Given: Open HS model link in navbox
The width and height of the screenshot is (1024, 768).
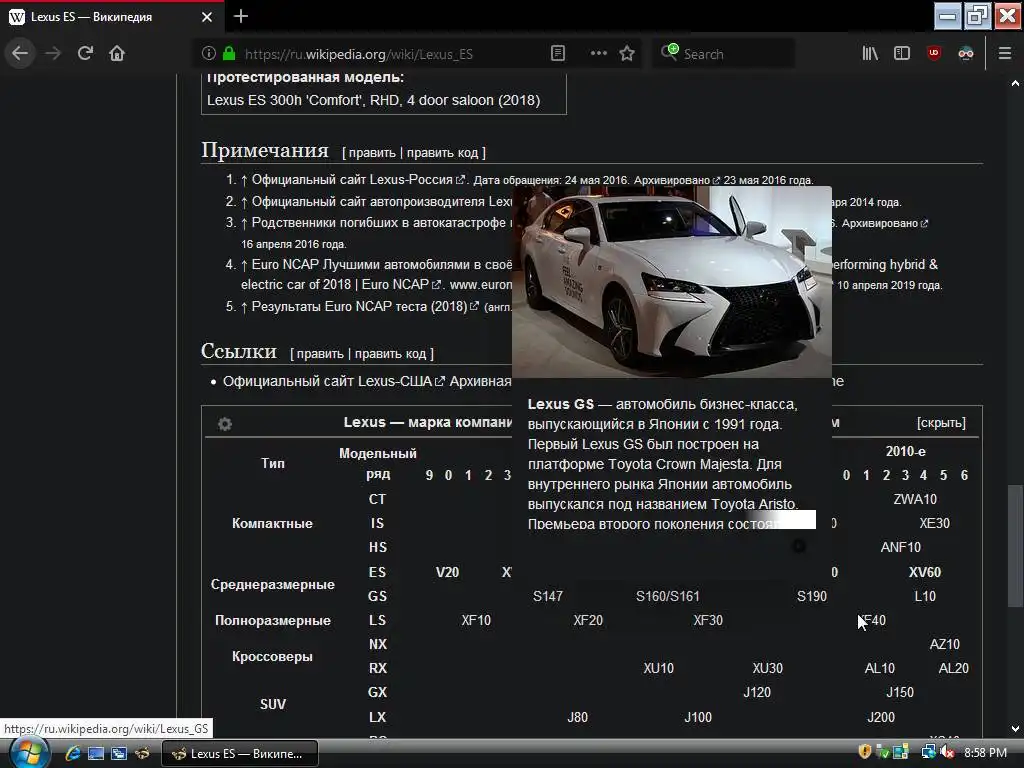Looking at the screenshot, I should pos(377,547).
